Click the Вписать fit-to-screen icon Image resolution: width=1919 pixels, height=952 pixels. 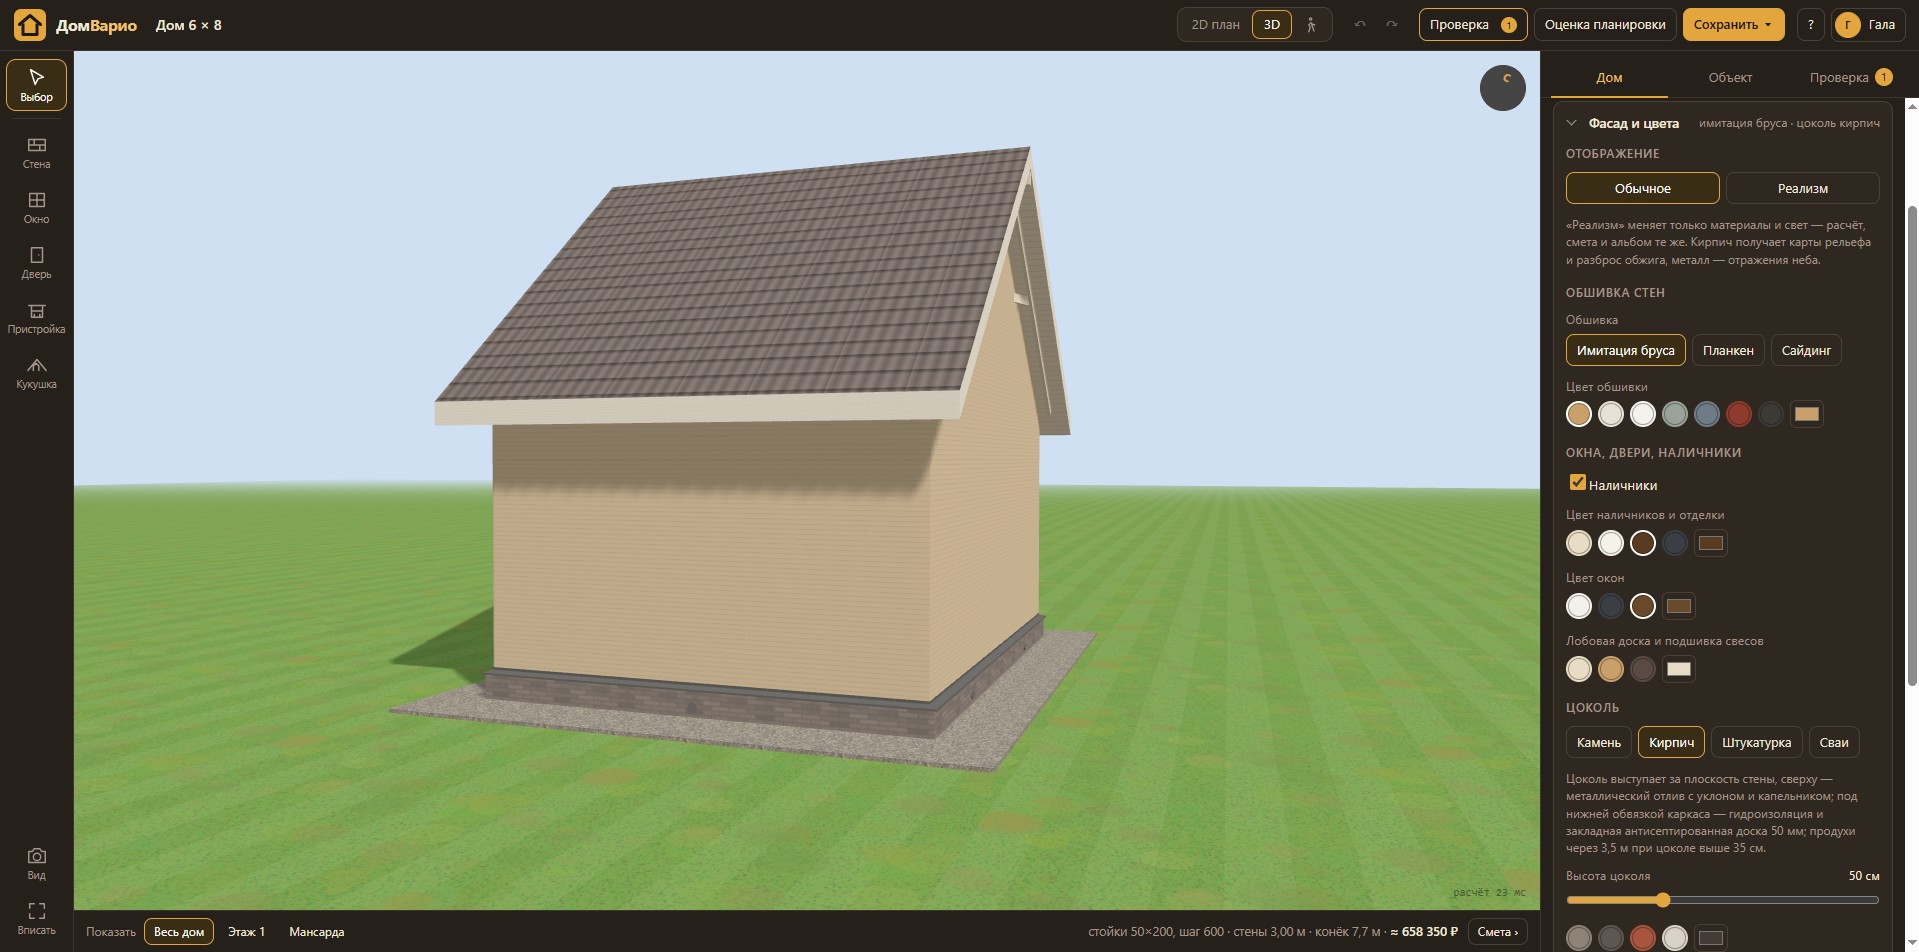click(x=36, y=919)
